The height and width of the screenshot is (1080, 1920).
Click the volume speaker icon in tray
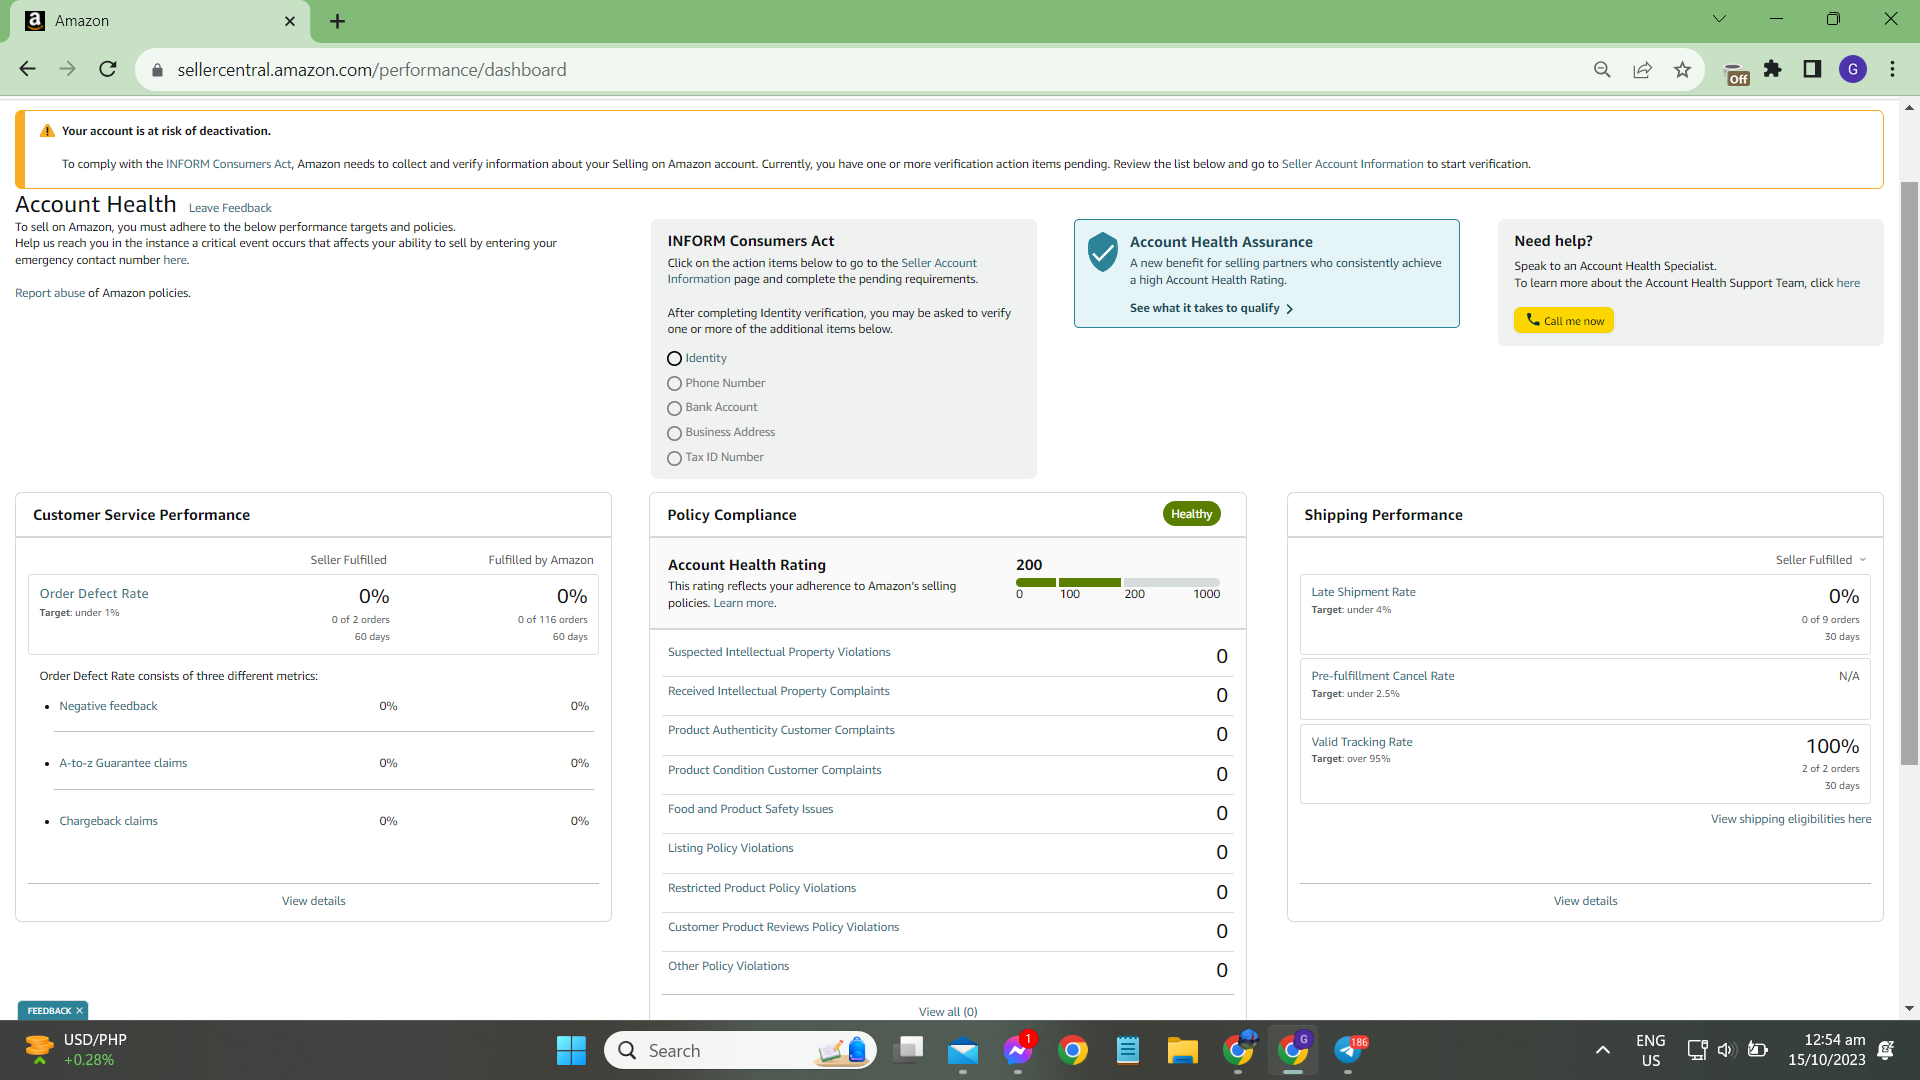1726,1050
